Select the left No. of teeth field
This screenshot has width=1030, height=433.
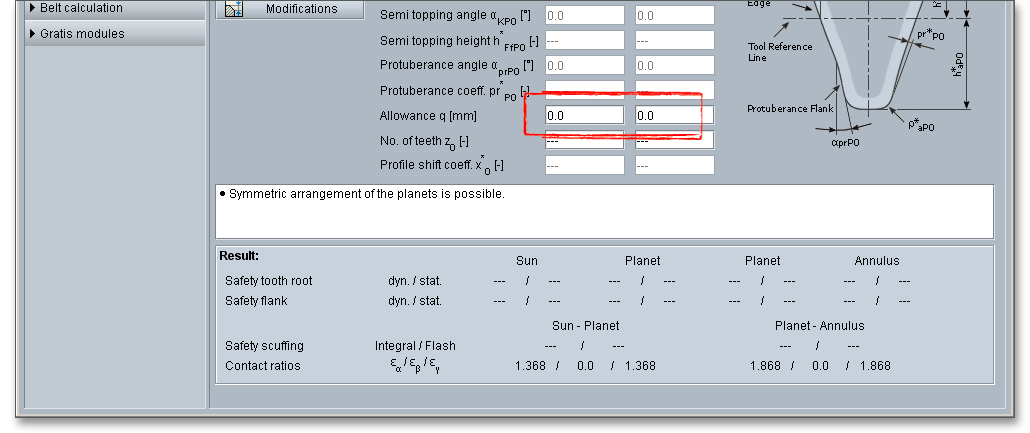584,141
